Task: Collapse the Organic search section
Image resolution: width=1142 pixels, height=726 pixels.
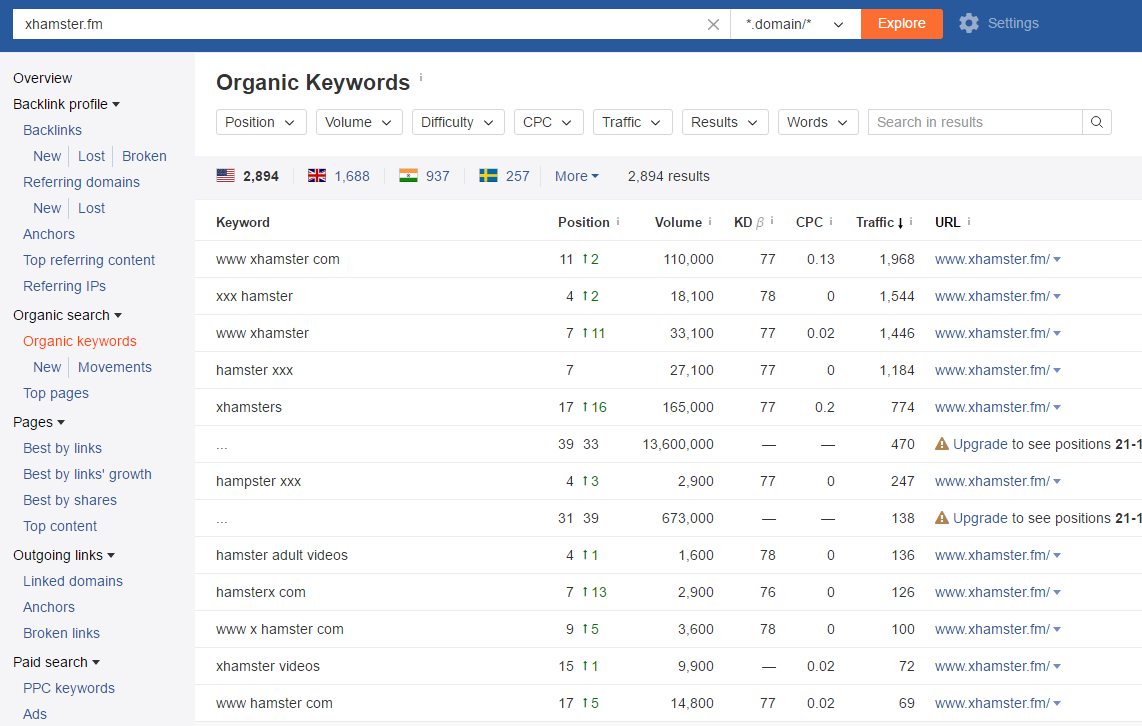Action: pyautogui.click(x=67, y=315)
